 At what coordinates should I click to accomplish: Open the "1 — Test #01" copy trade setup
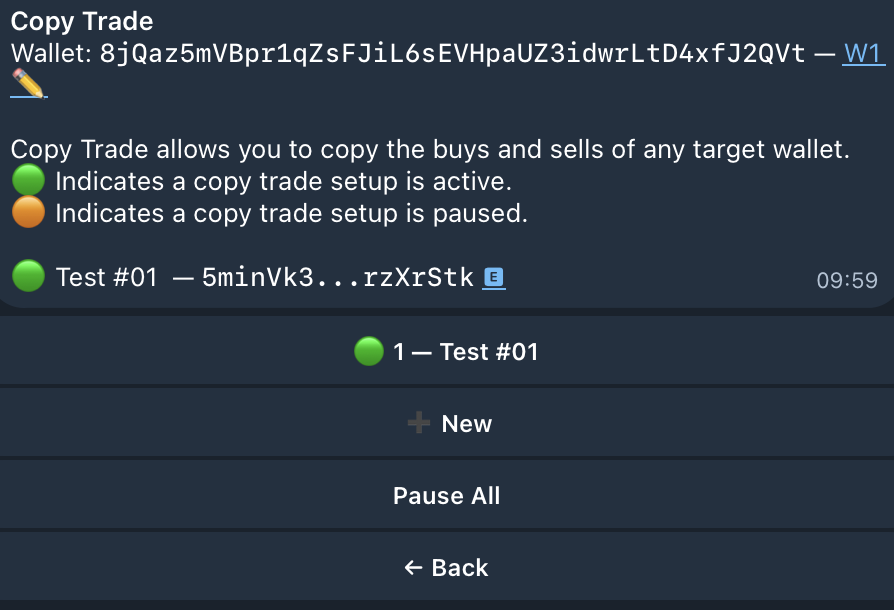(447, 352)
